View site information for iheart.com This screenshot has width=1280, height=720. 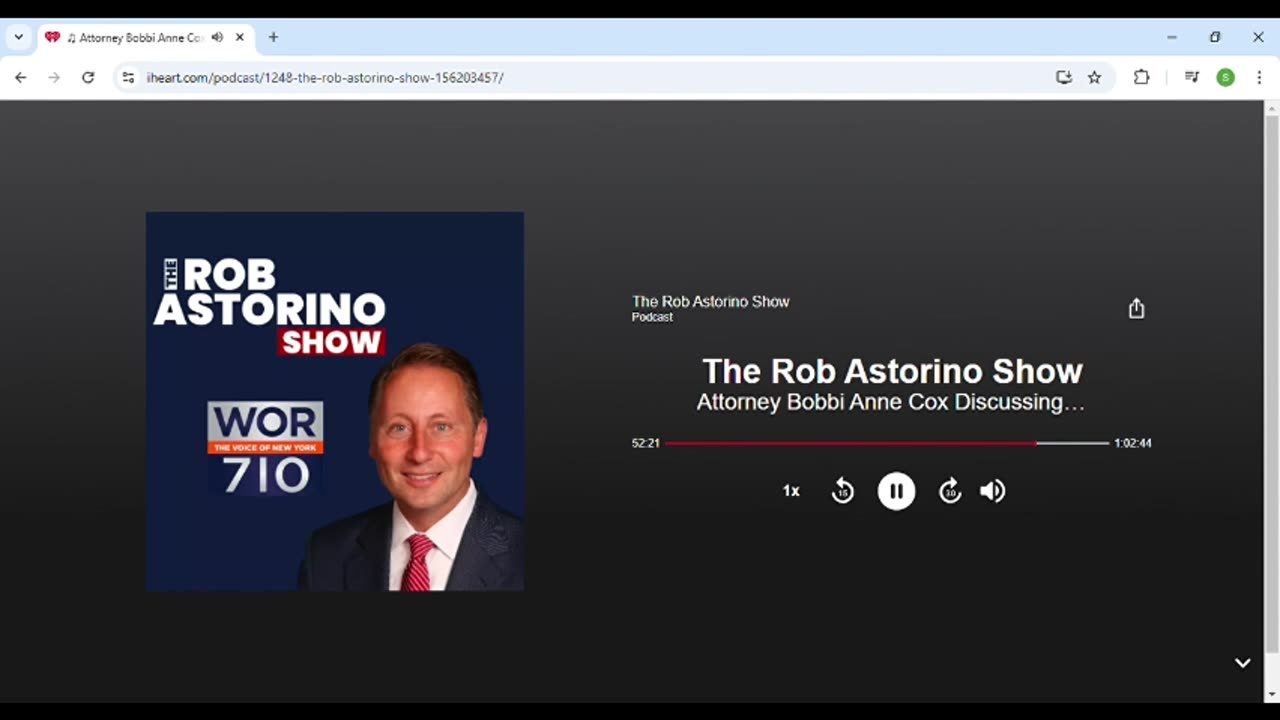(x=128, y=77)
